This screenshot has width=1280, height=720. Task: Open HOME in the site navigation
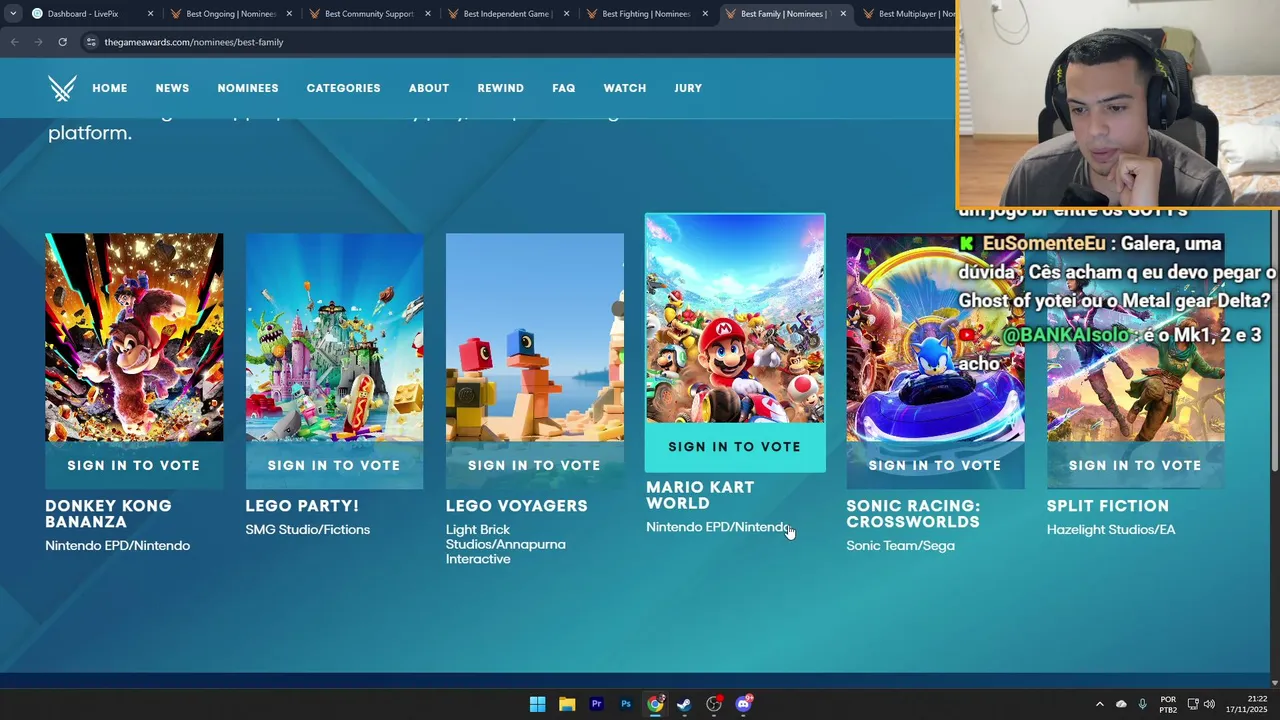coord(110,88)
